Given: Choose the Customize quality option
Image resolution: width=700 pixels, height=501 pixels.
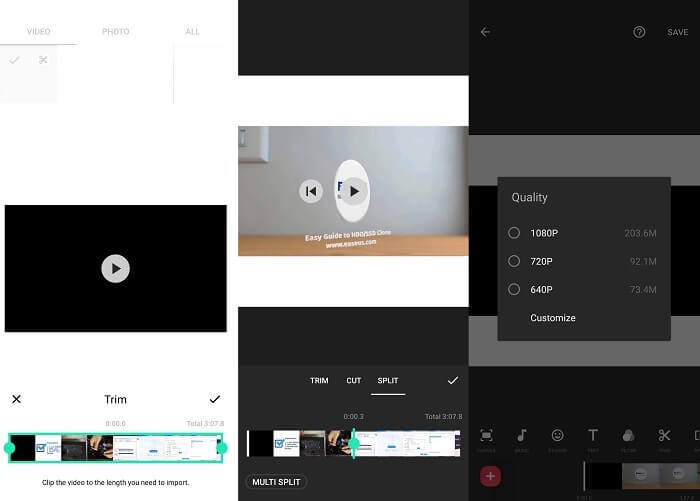Looking at the screenshot, I should [x=553, y=318].
